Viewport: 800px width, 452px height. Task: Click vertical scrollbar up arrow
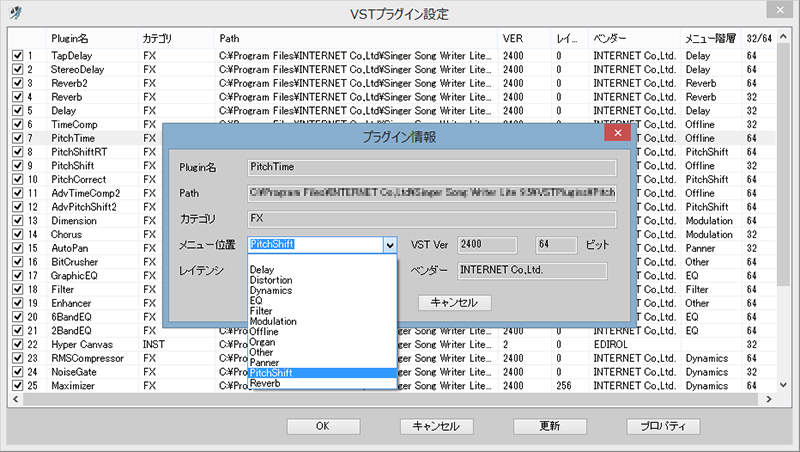pyautogui.click(x=784, y=38)
